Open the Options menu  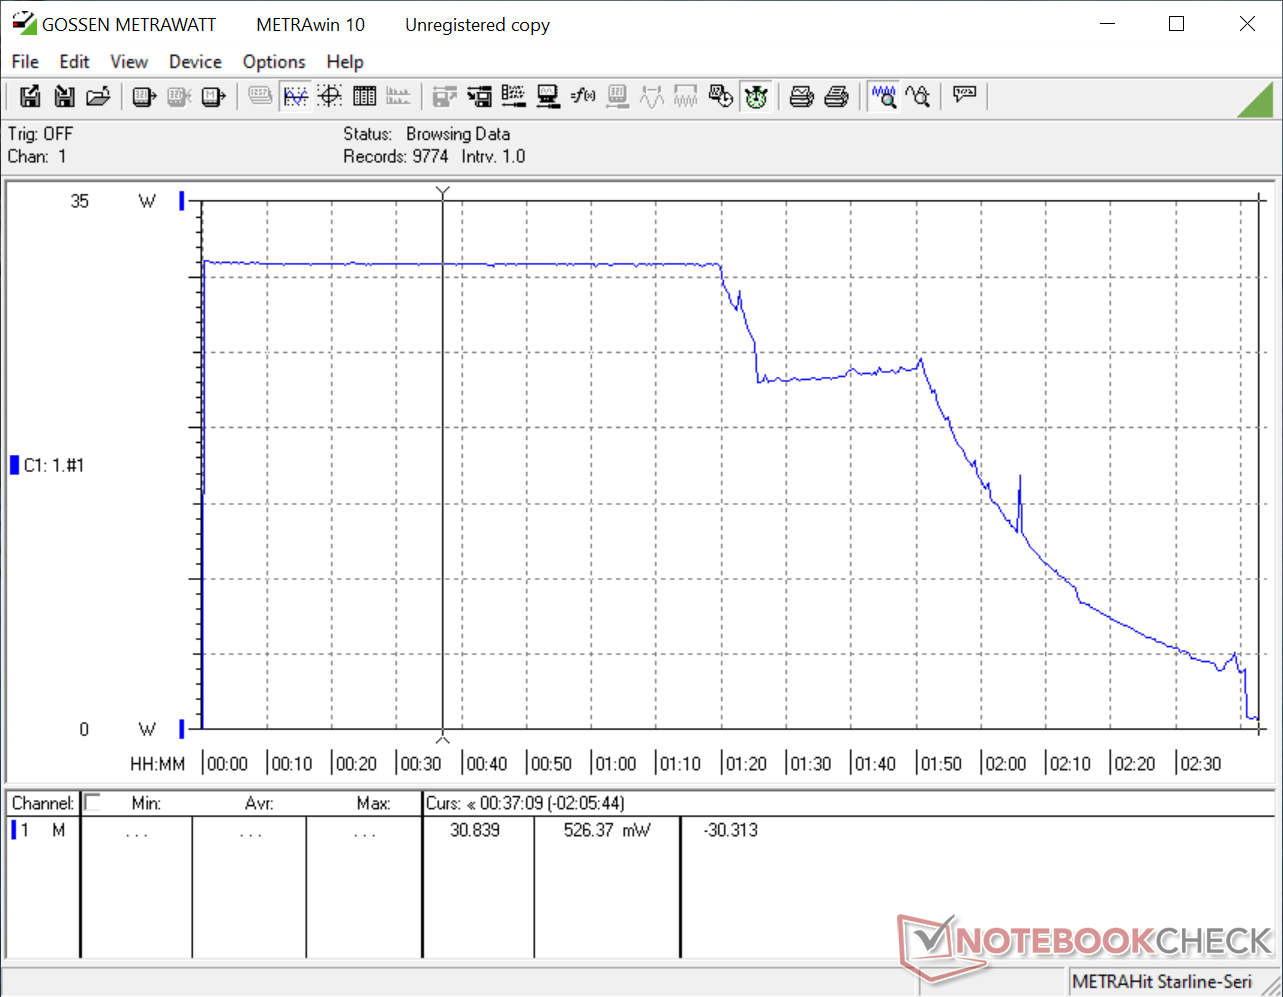(273, 62)
